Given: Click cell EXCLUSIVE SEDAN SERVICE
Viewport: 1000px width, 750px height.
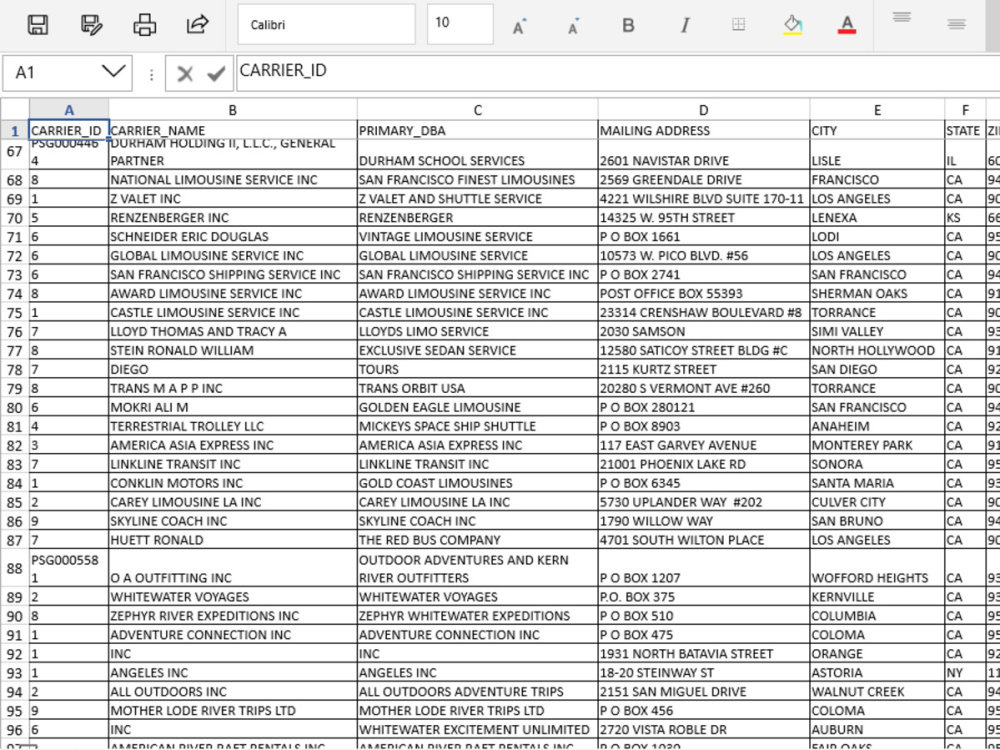Looking at the screenshot, I should point(478,350).
